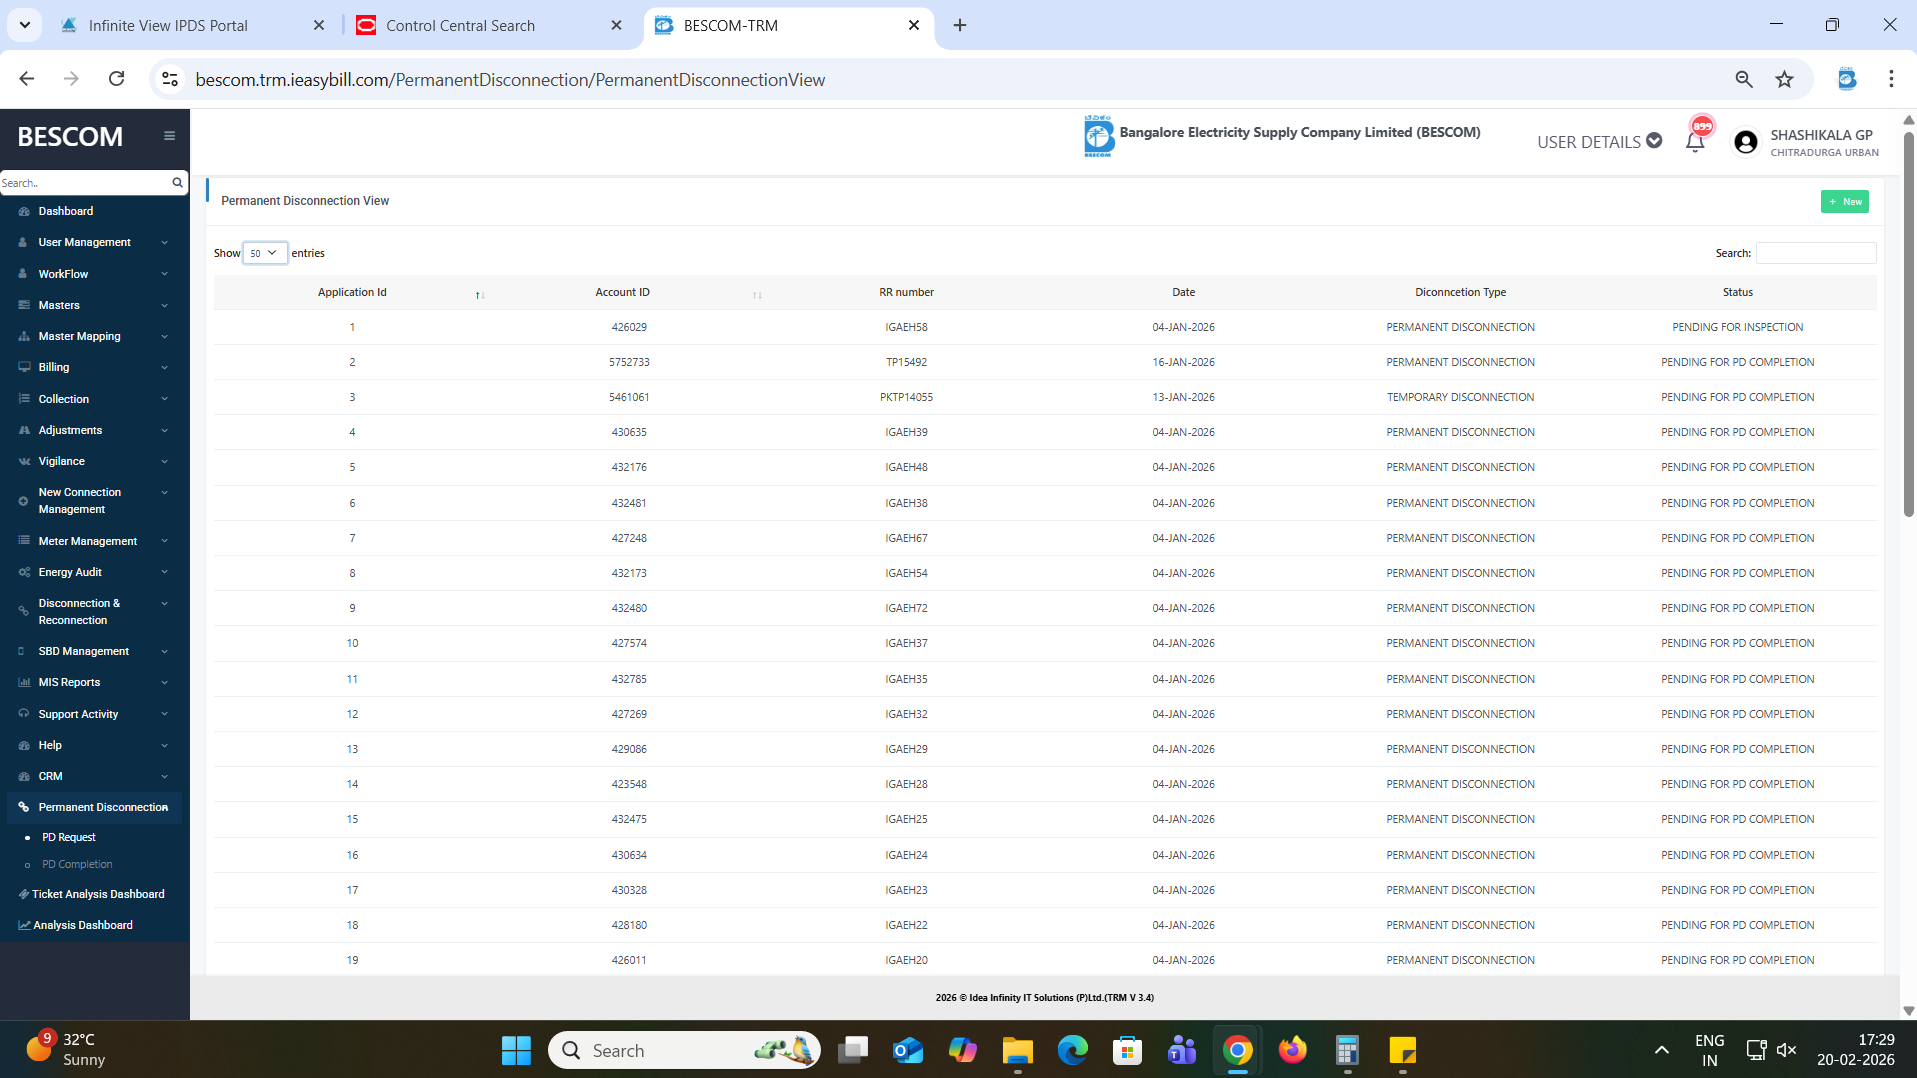Viewport: 1917px width, 1078px height.
Task: Open Calculator from the taskbar
Action: (x=1347, y=1050)
